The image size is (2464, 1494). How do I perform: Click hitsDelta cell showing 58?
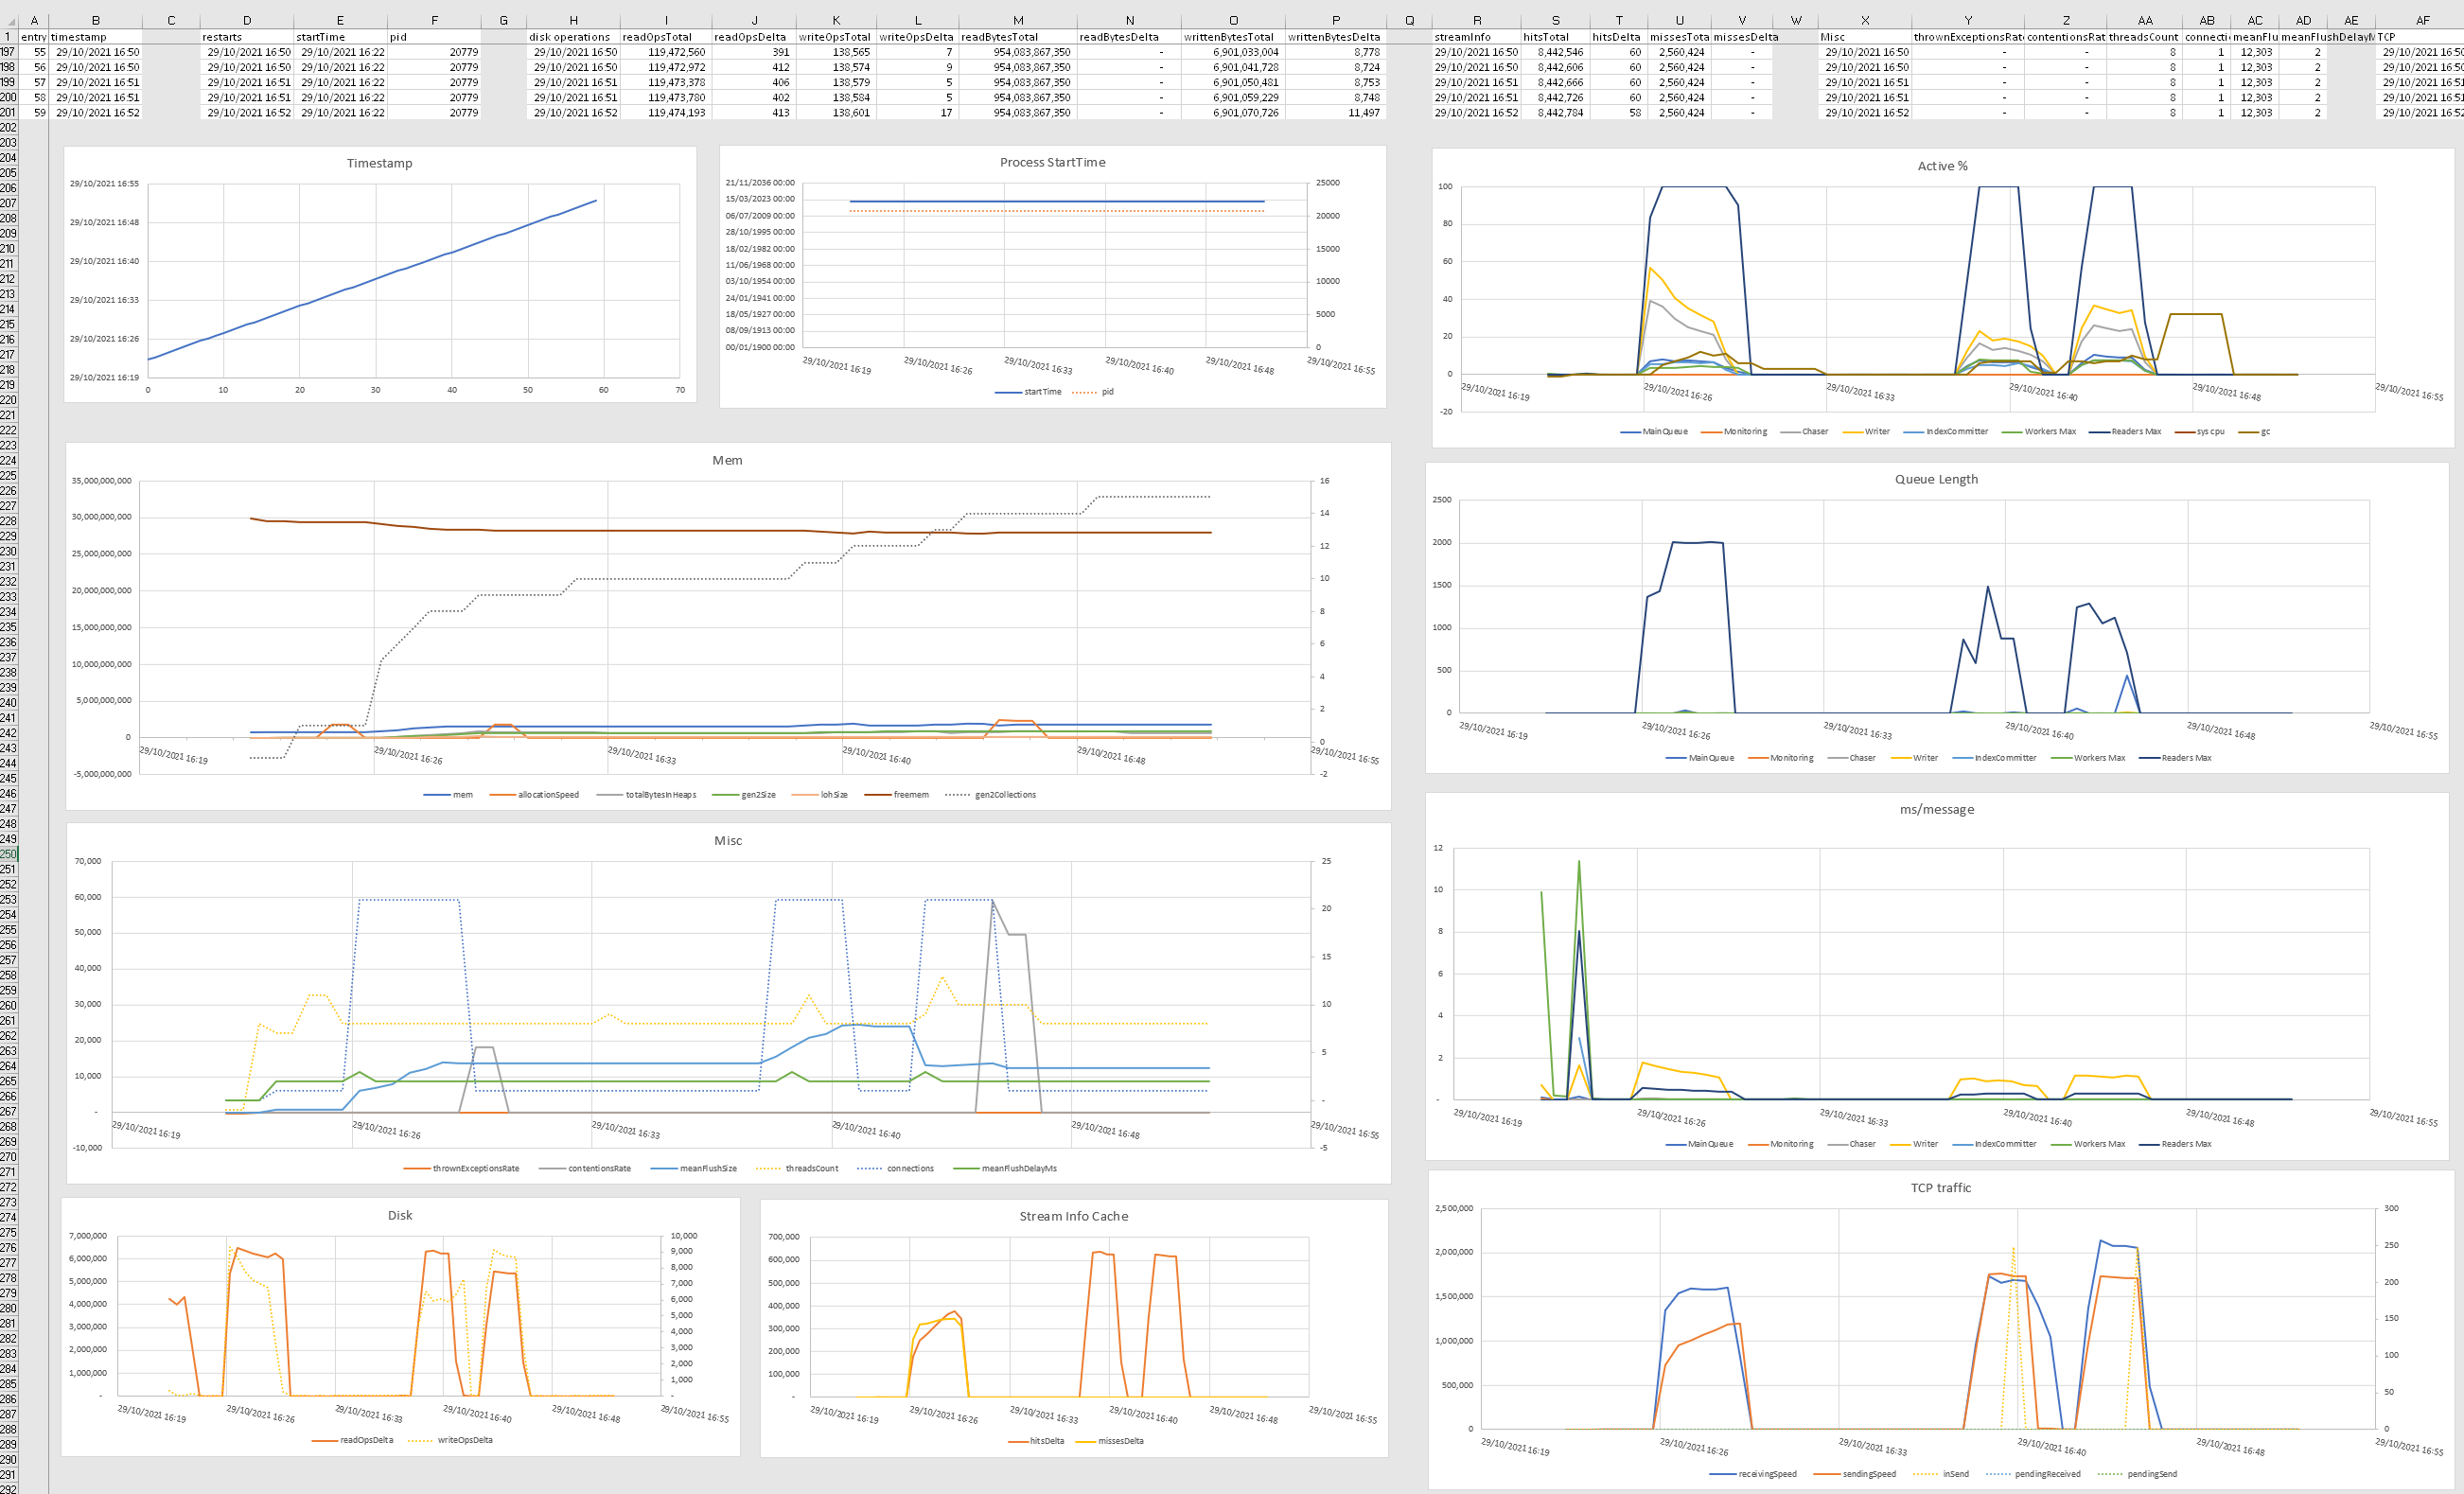click(x=1619, y=113)
